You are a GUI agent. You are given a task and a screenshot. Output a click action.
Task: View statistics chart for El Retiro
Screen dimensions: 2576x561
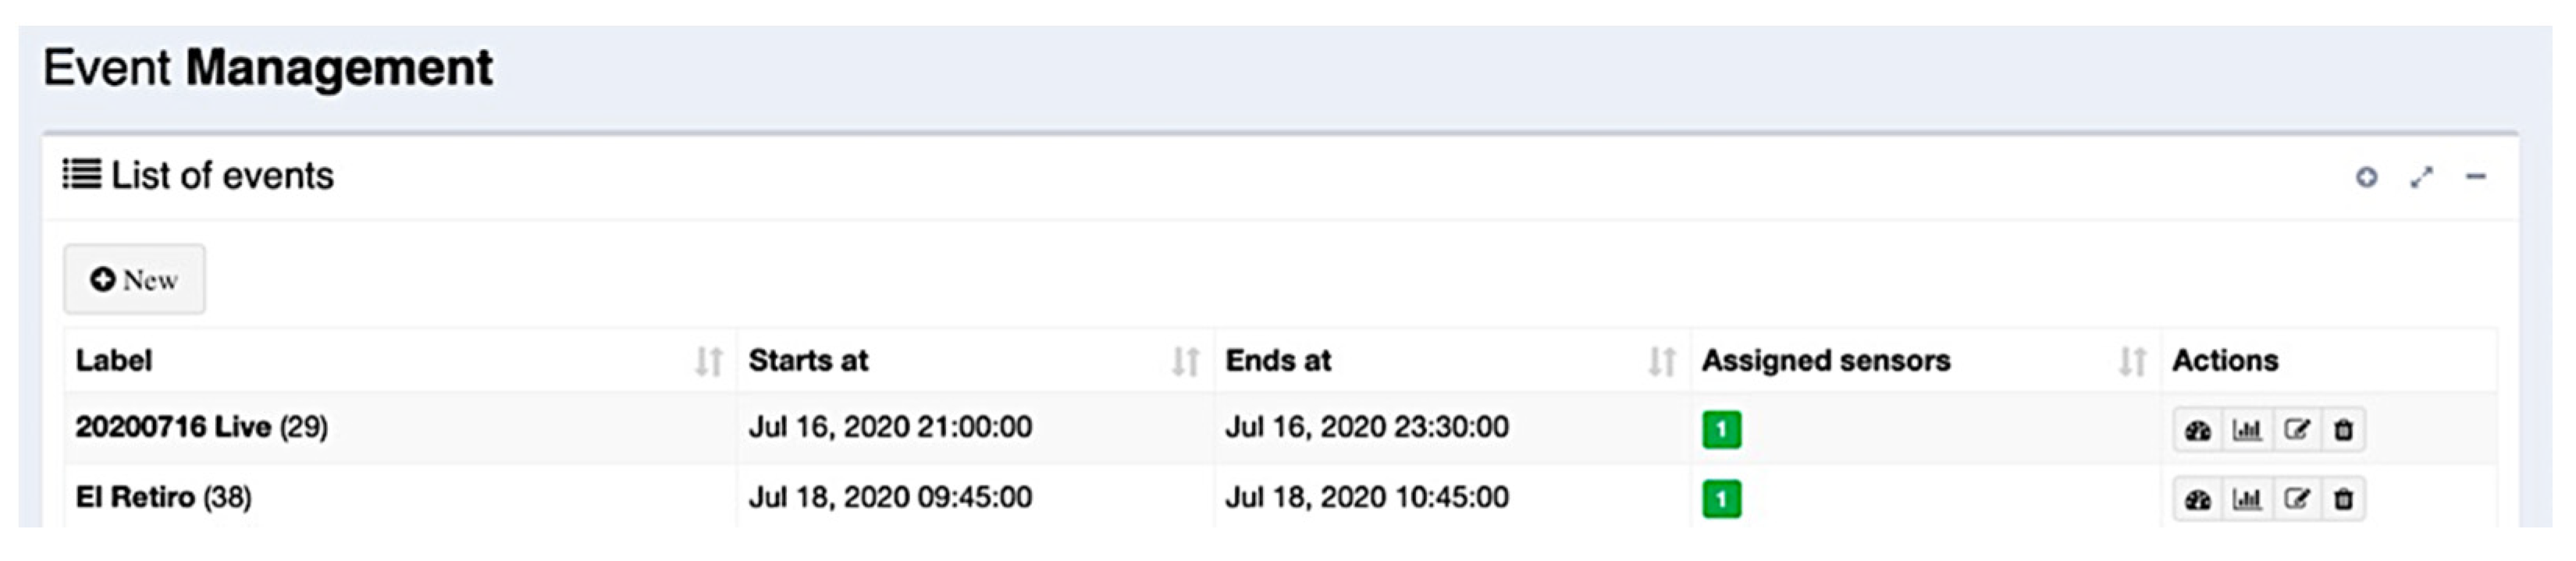(2247, 500)
